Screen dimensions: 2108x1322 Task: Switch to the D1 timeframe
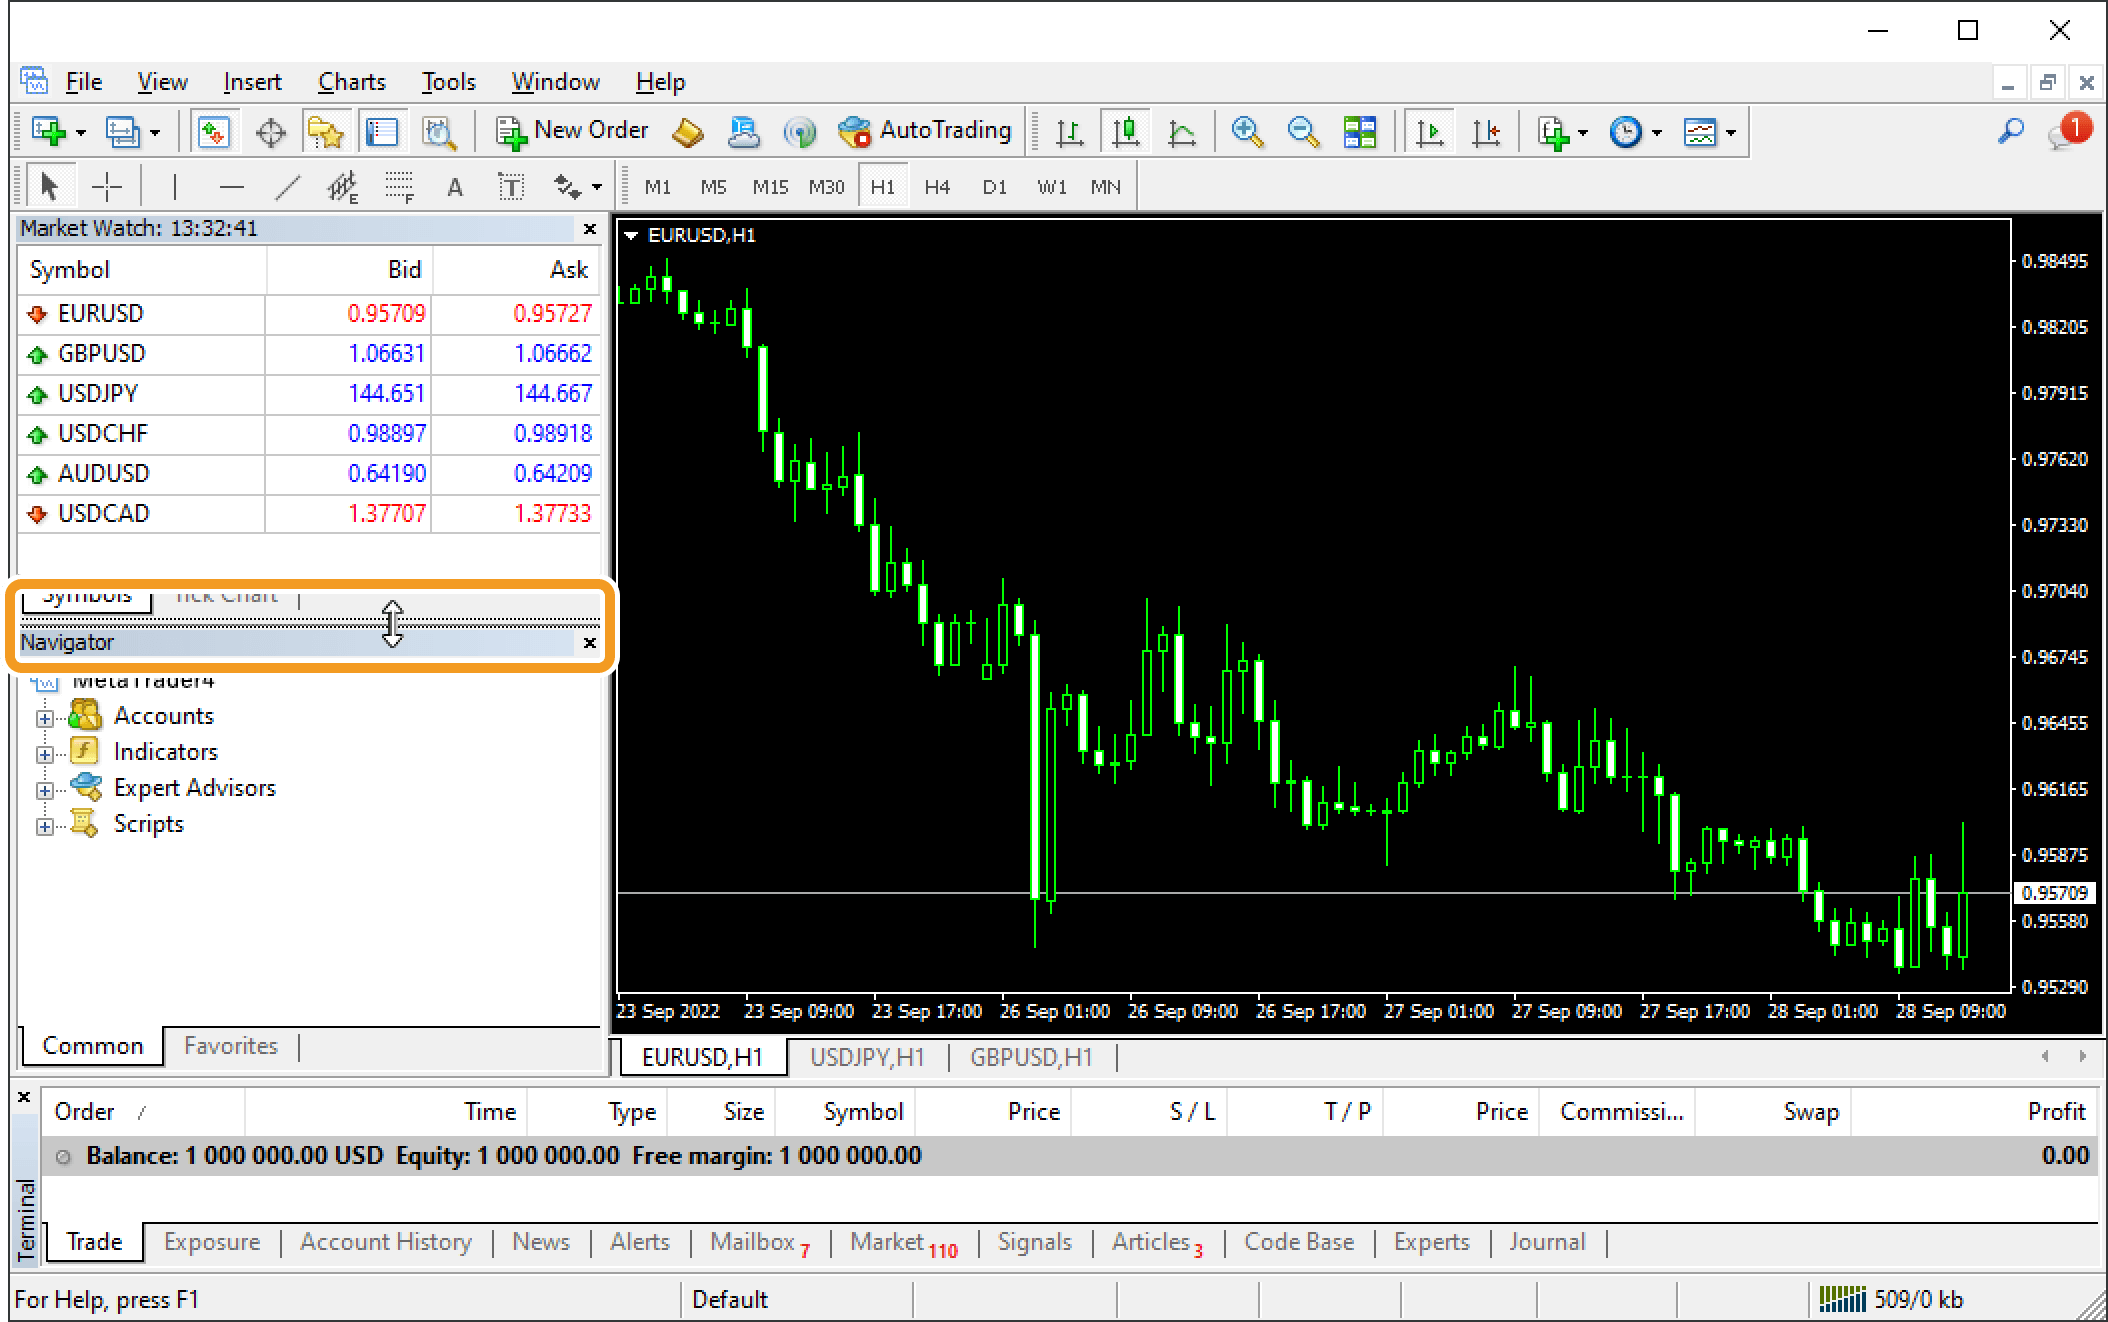click(x=990, y=187)
